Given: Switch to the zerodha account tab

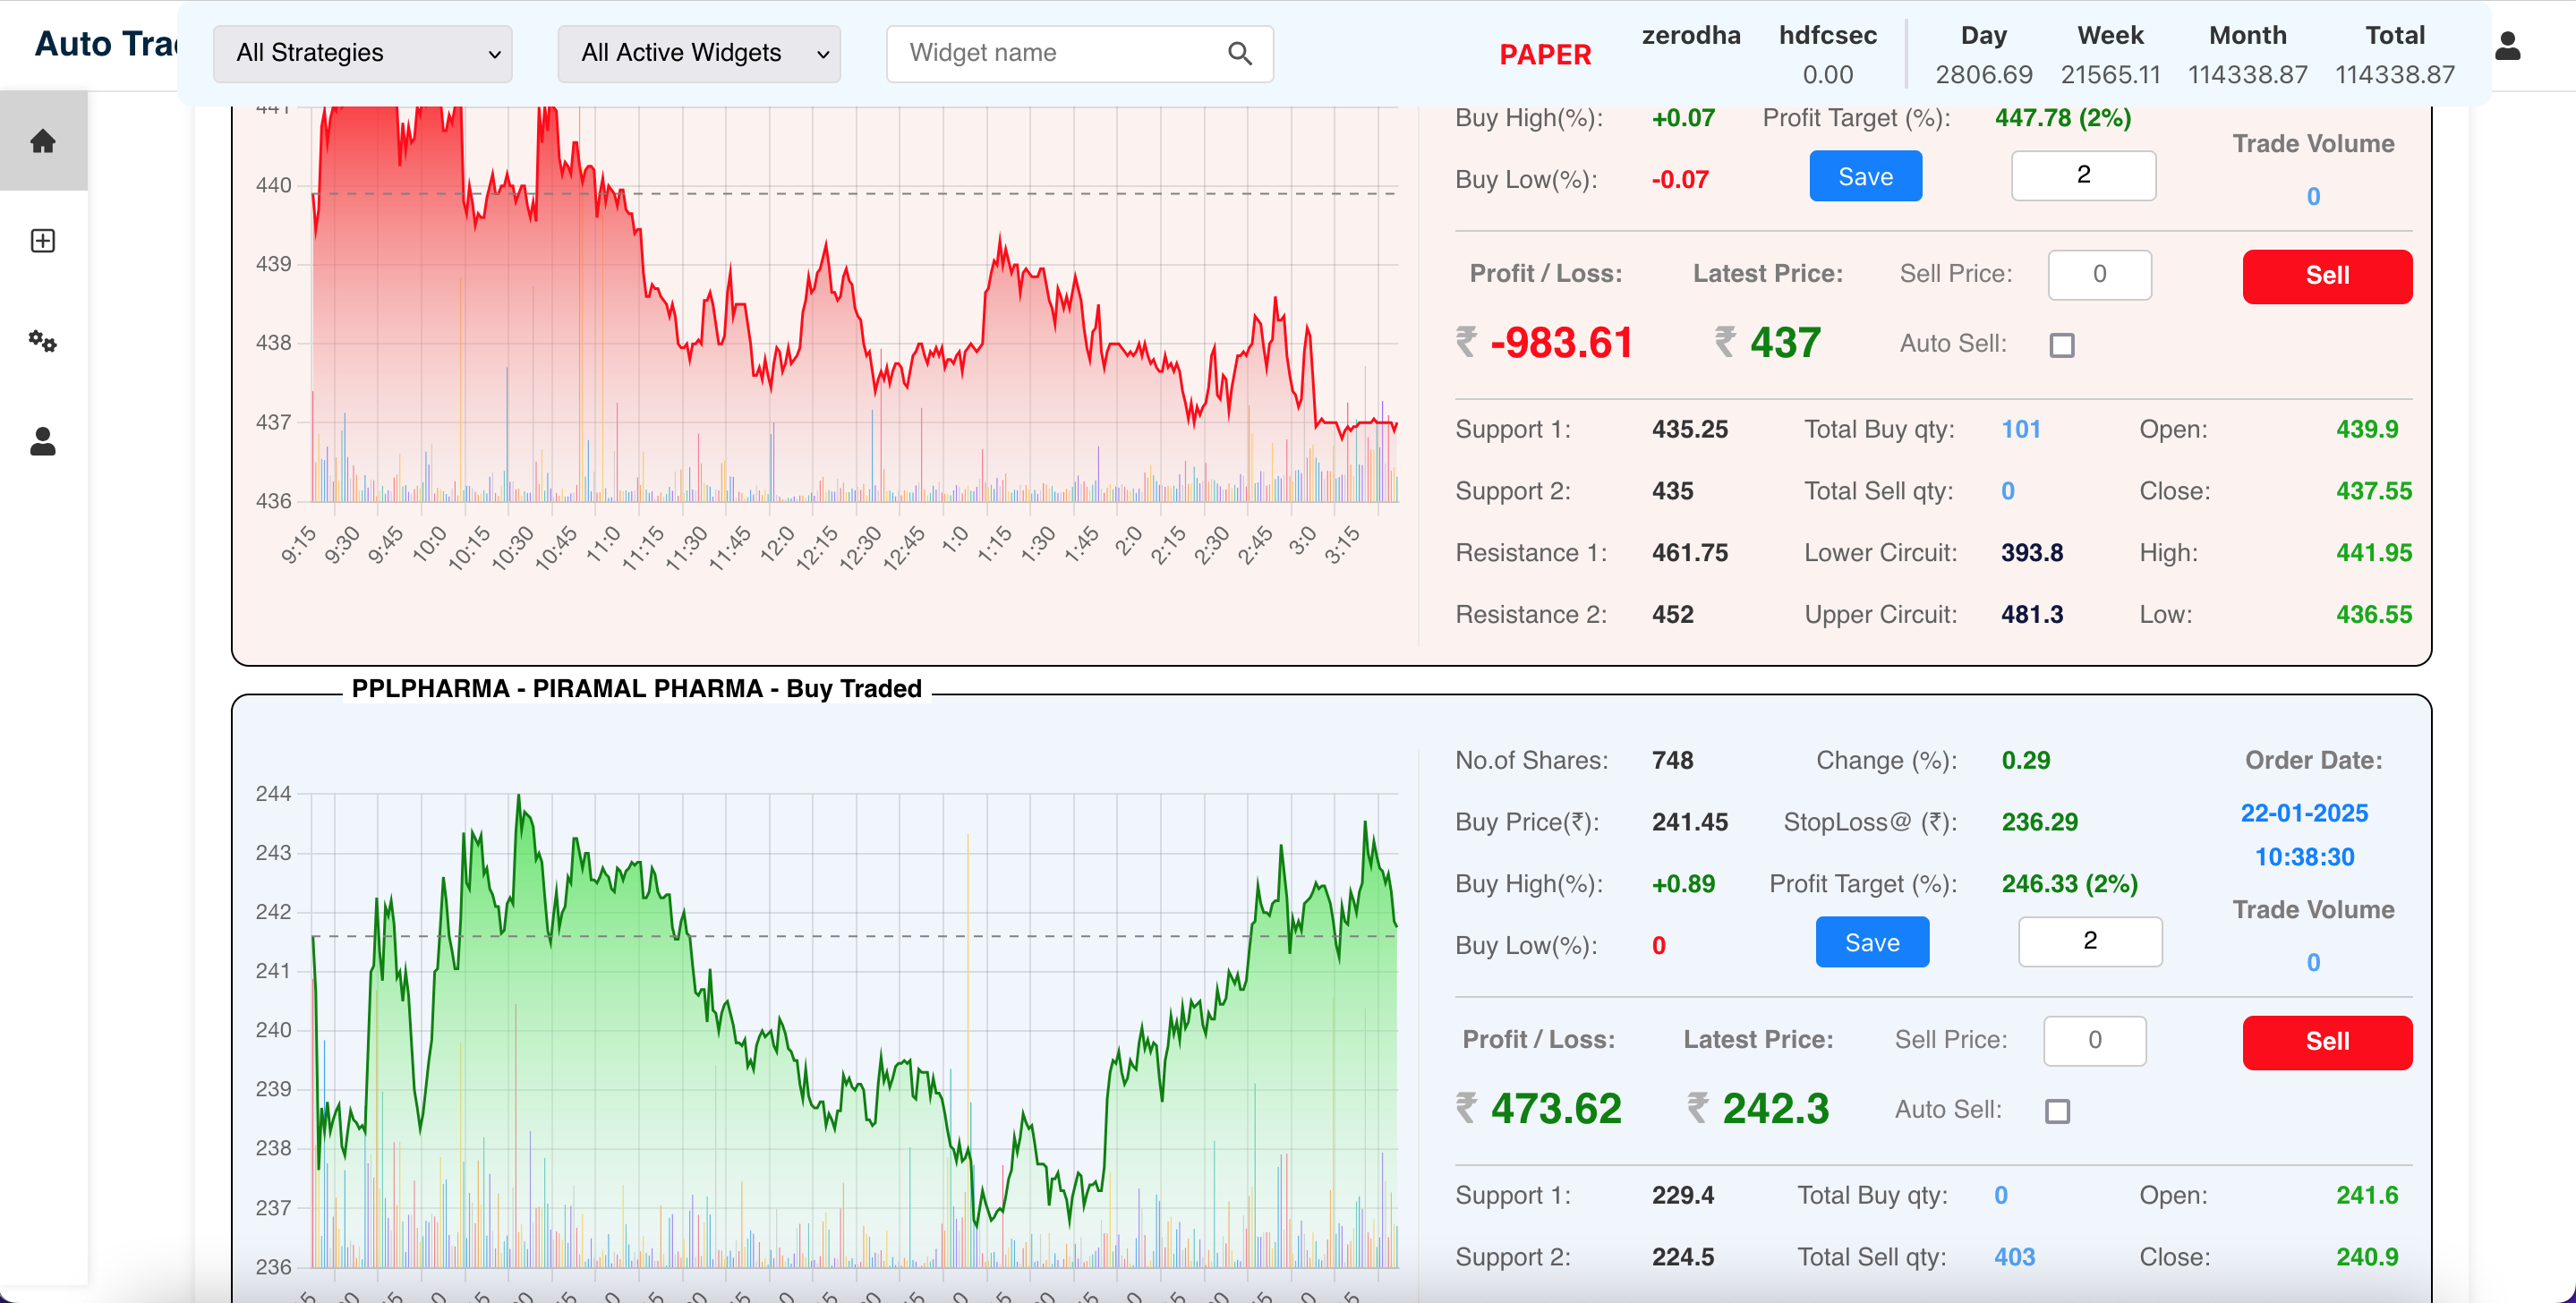Looking at the screenshot, I should point(1691,35).
